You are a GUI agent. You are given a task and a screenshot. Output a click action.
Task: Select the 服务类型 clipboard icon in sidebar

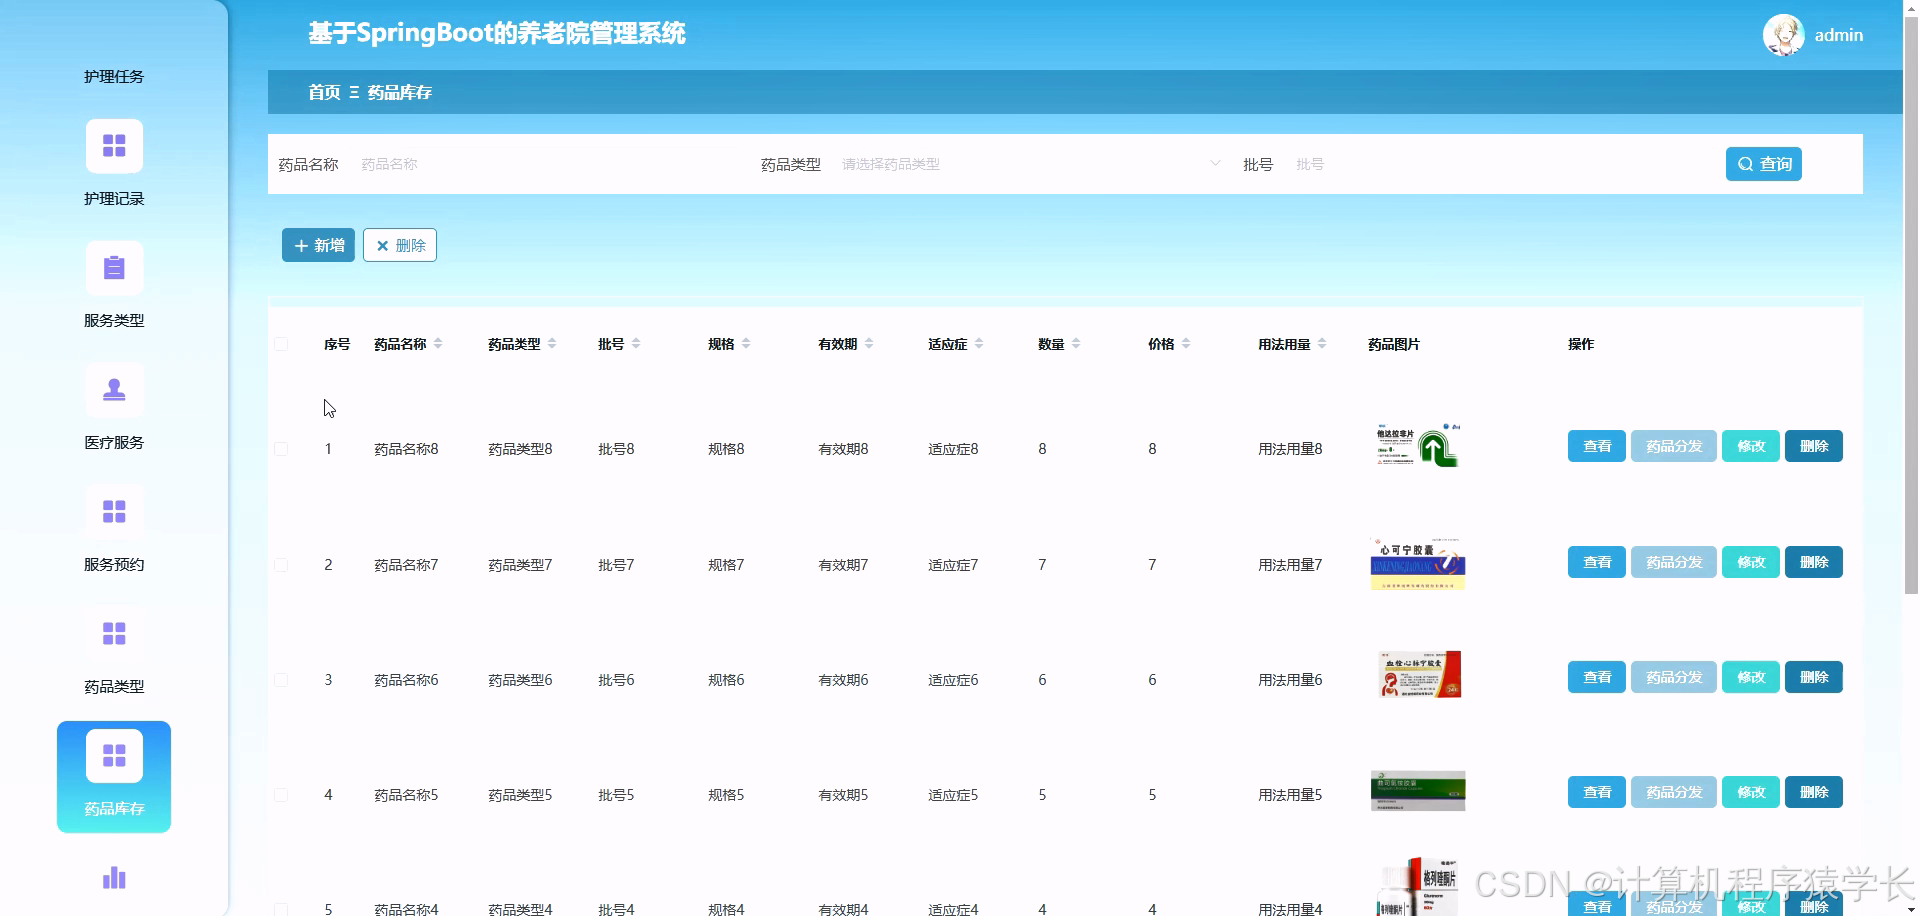[x=114, y=268]
